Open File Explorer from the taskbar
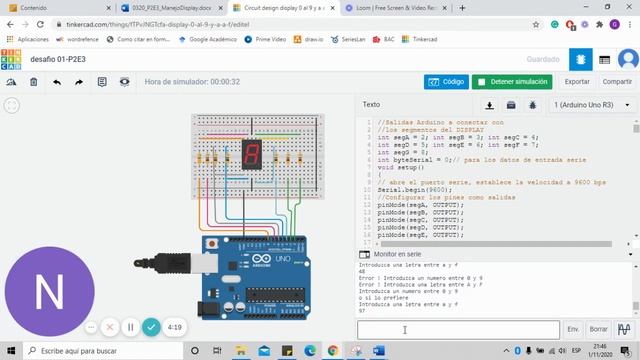Screen dimensions: 640x360 tap(241, 351)
